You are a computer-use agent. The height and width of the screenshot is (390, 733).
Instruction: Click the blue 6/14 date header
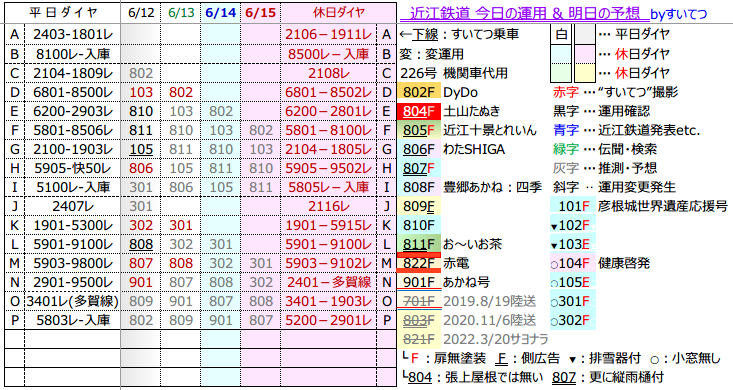221,13
